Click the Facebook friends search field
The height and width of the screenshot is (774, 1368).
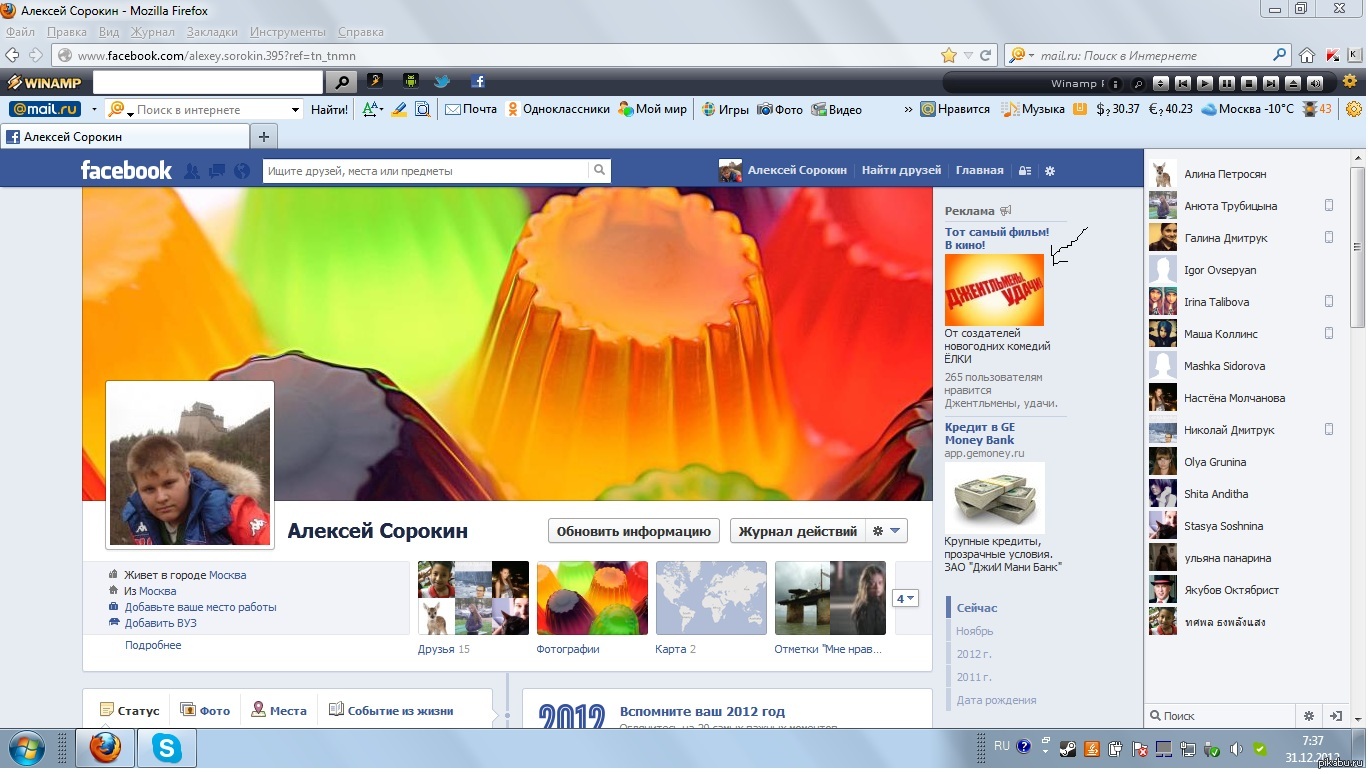click(426, 171)
